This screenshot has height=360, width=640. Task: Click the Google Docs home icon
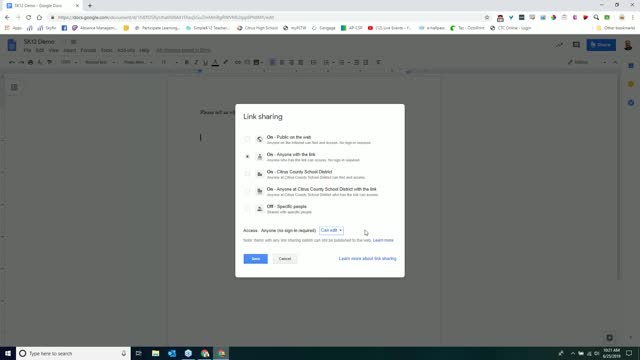click(x=12, y=45)
